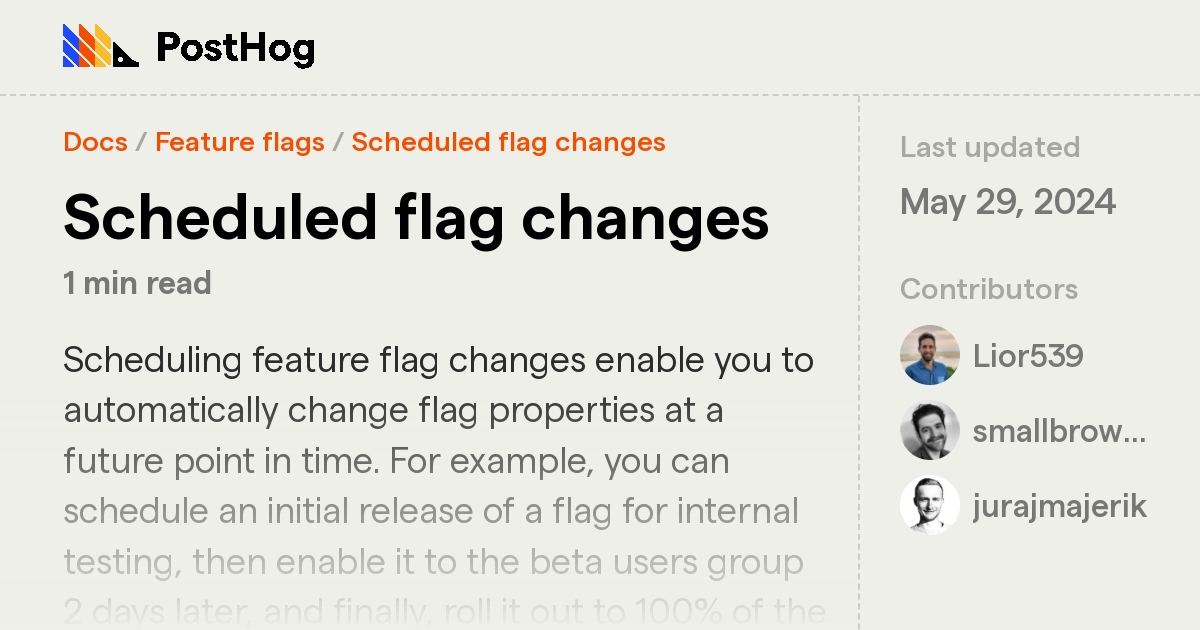Click smallbrownbike's grayscale avatar
1200x630 pixels.
point(930,430)
